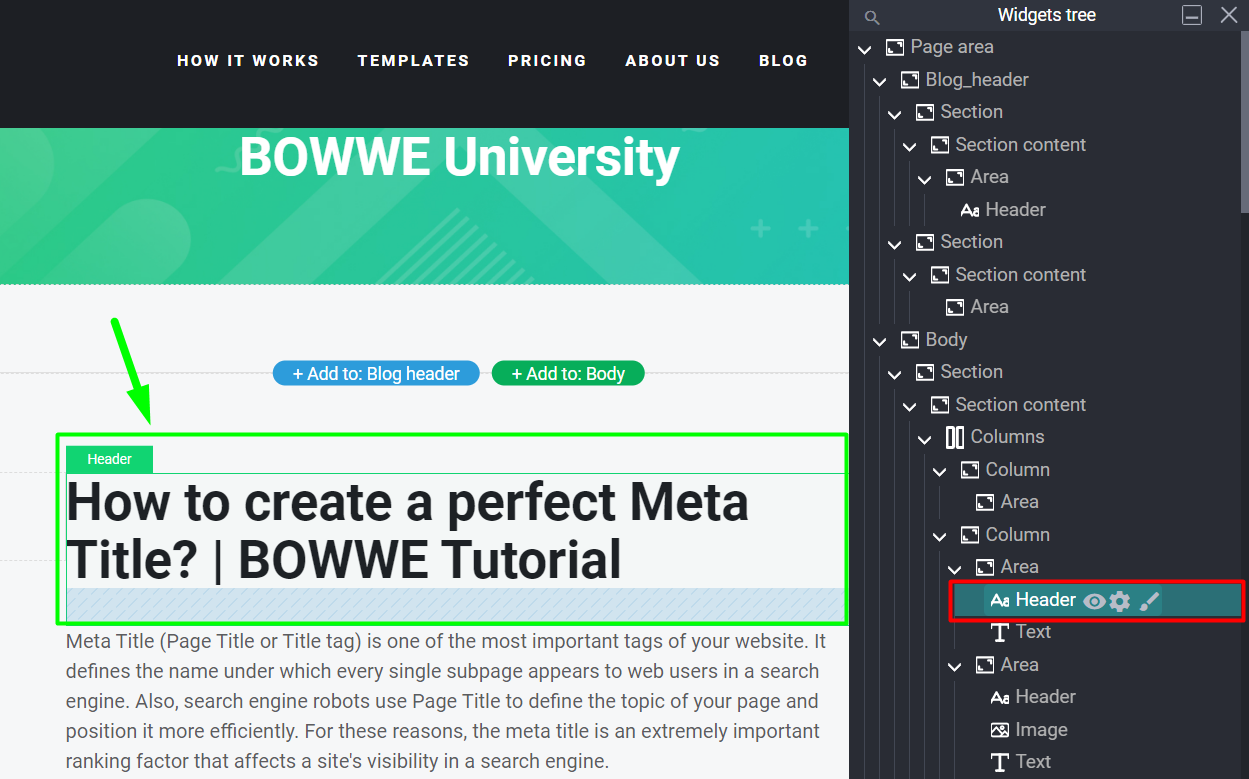Click the Blog_header widget icon
The image size is (1249, 779).
pos(910,80)
